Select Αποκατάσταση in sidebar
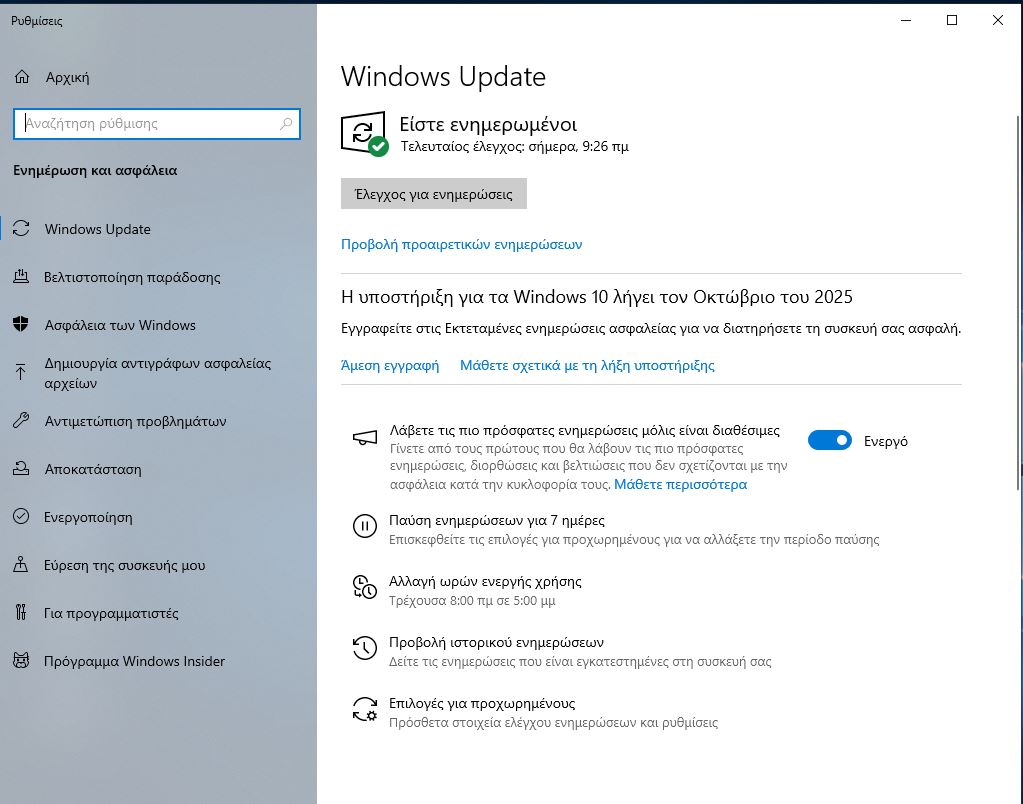Viewport: 1023px width, 804px height. pyautogui.click(x=159, y=469)
